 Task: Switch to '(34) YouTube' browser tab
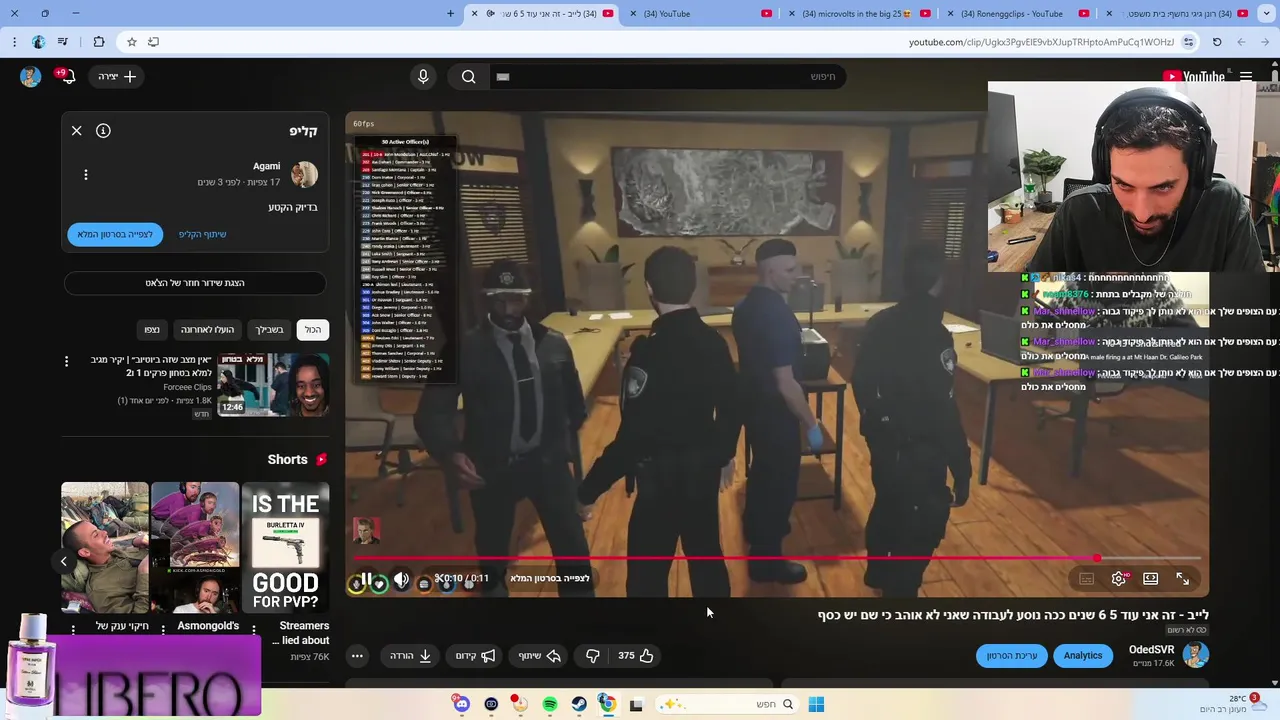coord(700,14)
